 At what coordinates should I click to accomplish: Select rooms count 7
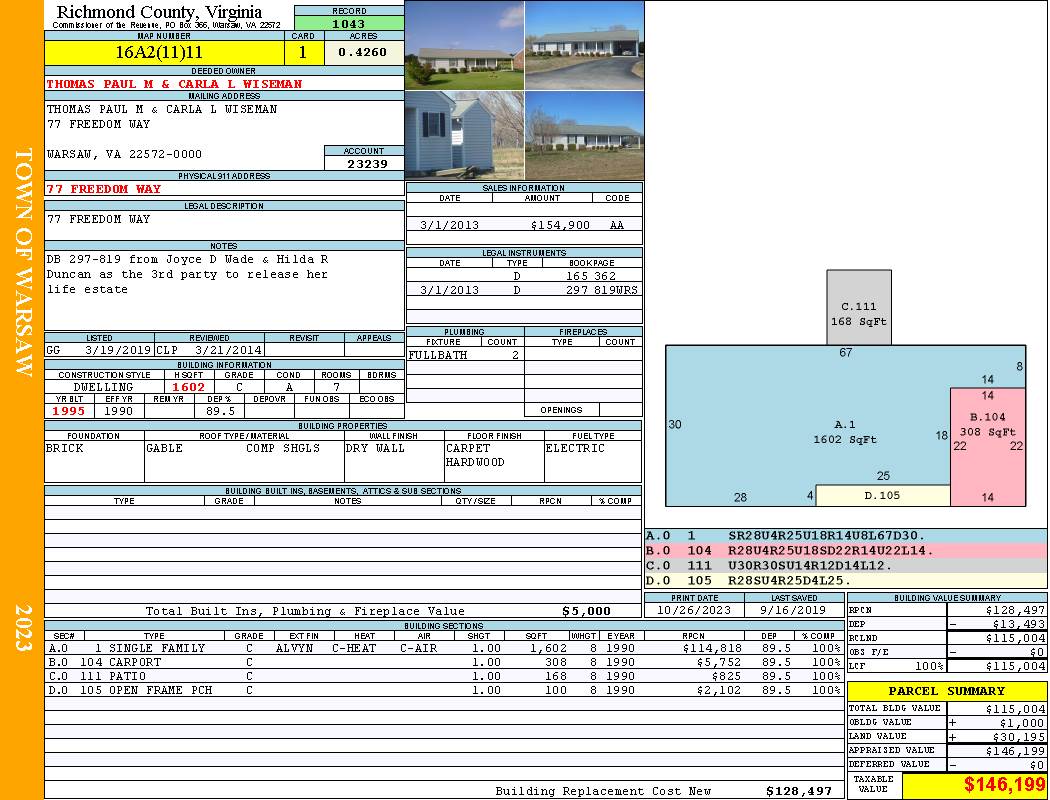pyautogui.click(x=336, y=387)
